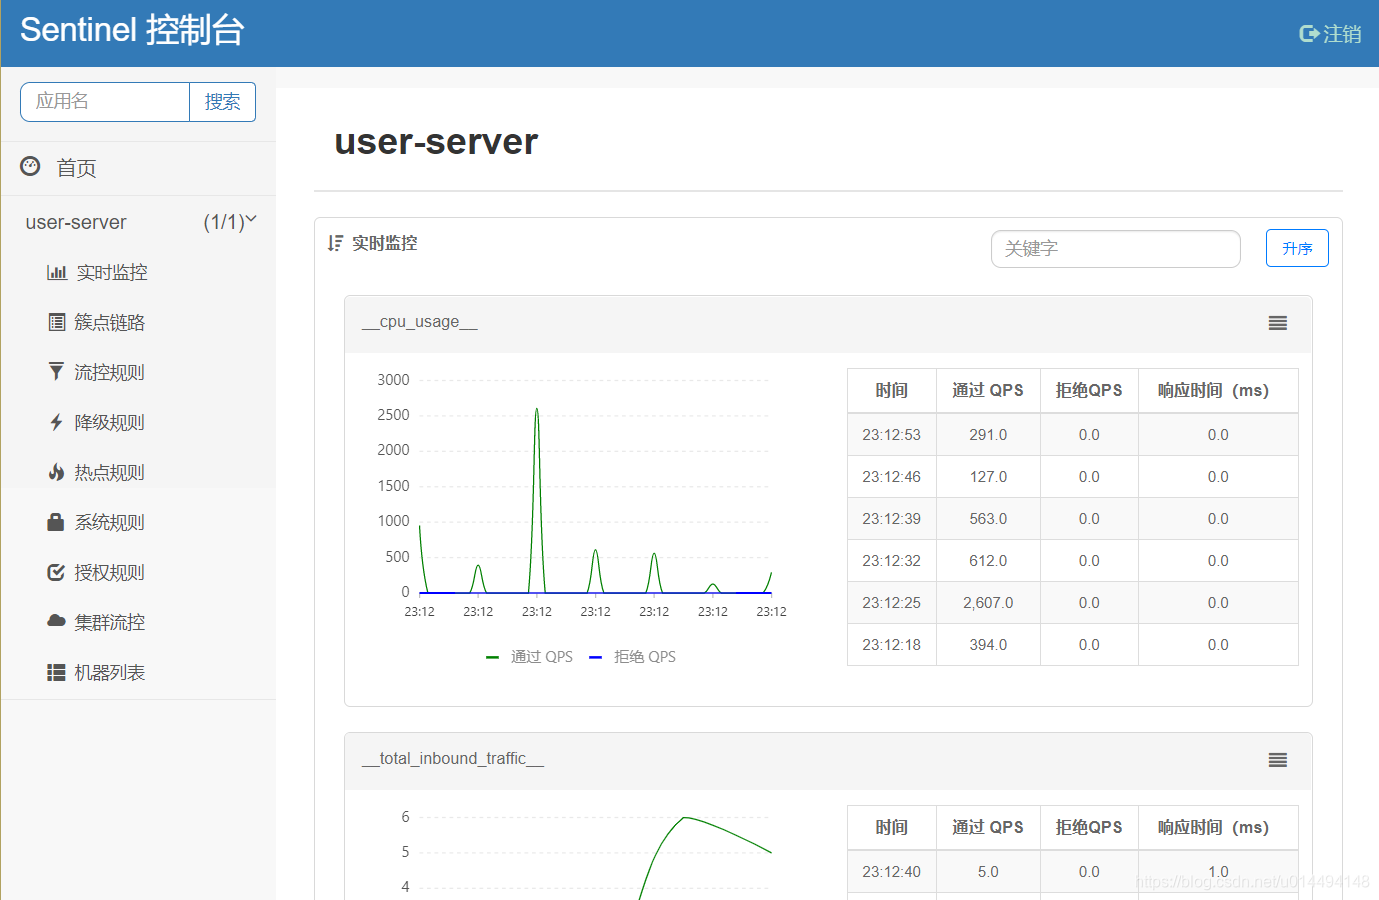This screenshot has width=1379, height=900.
Task: Open the __total_inbound_traffic__ panel hamburger menu
Action: point(1278,760)
